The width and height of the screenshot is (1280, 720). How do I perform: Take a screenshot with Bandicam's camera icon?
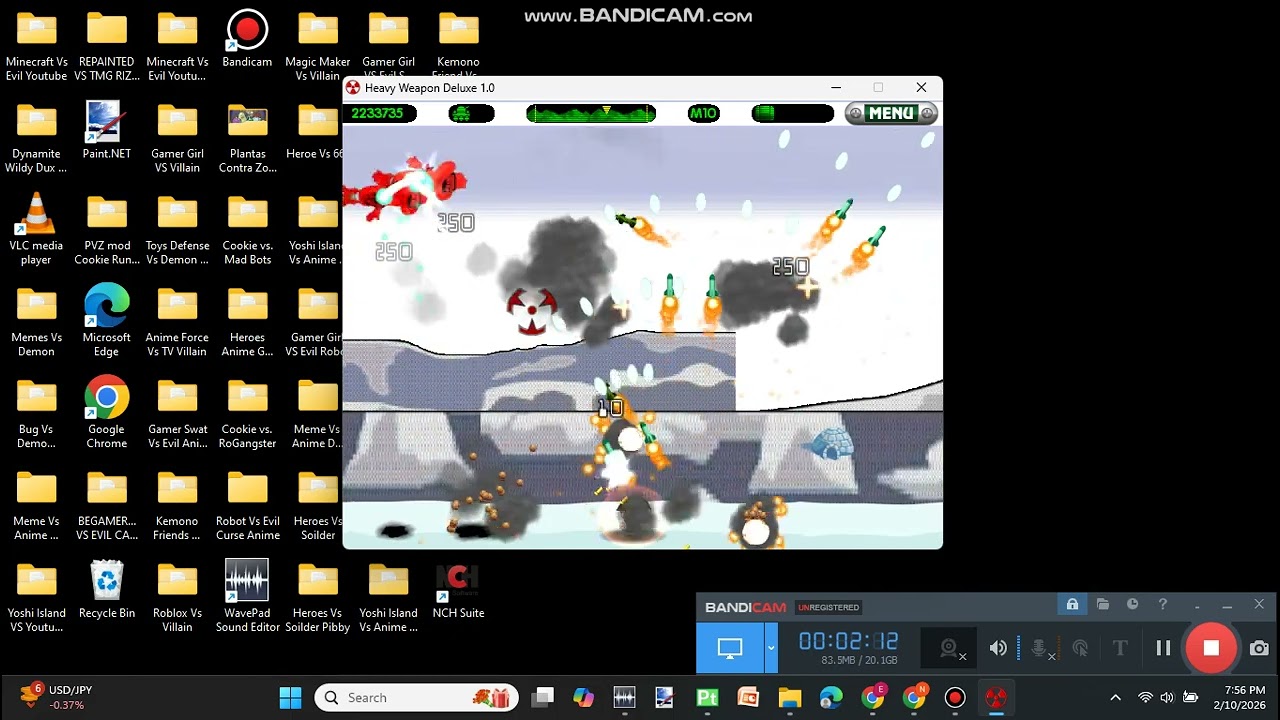1259,648
